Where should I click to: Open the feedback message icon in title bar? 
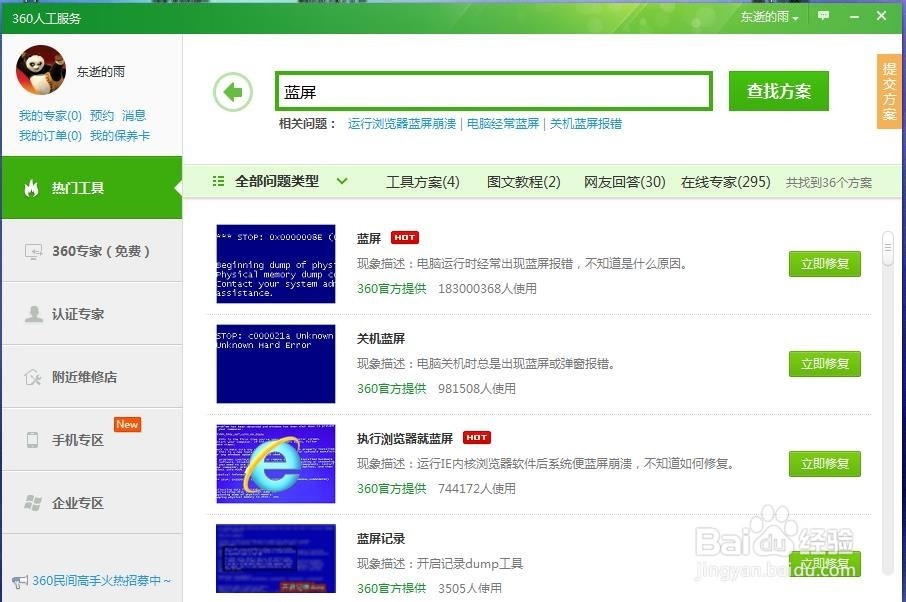(x=823, y=16)
